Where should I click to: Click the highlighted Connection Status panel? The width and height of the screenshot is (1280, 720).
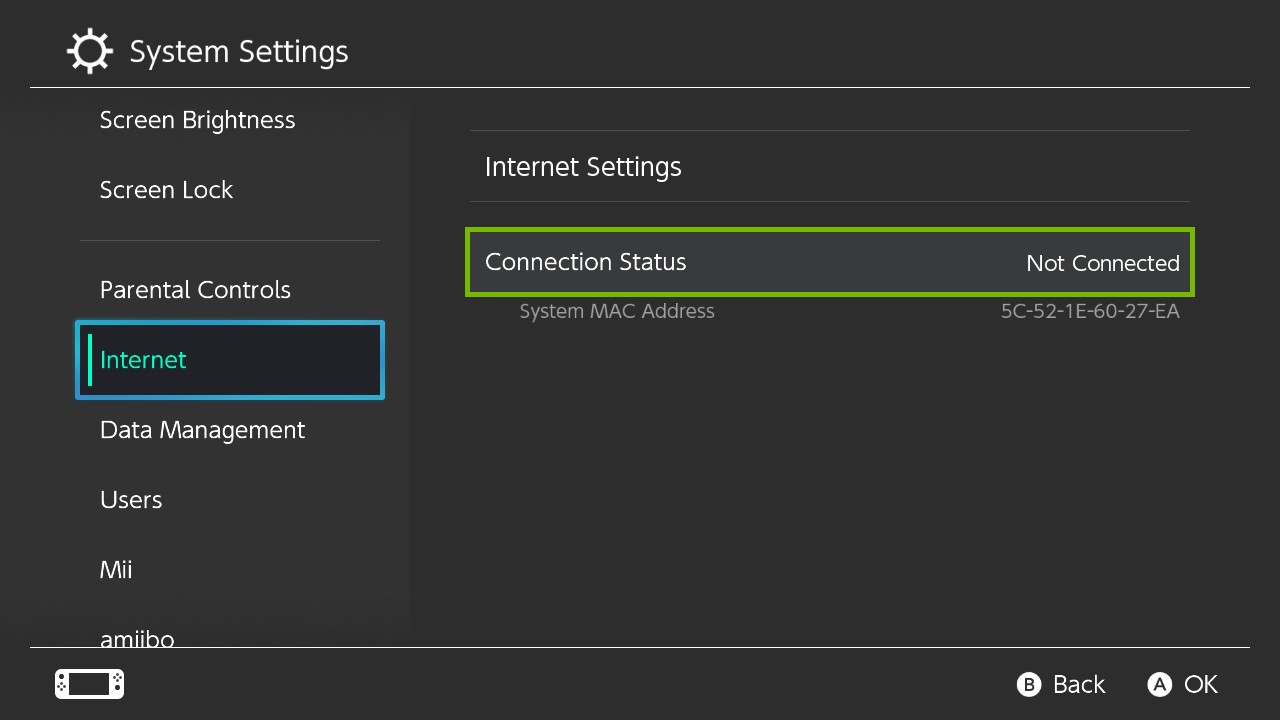pyautogui.click(x=829, y=262)
